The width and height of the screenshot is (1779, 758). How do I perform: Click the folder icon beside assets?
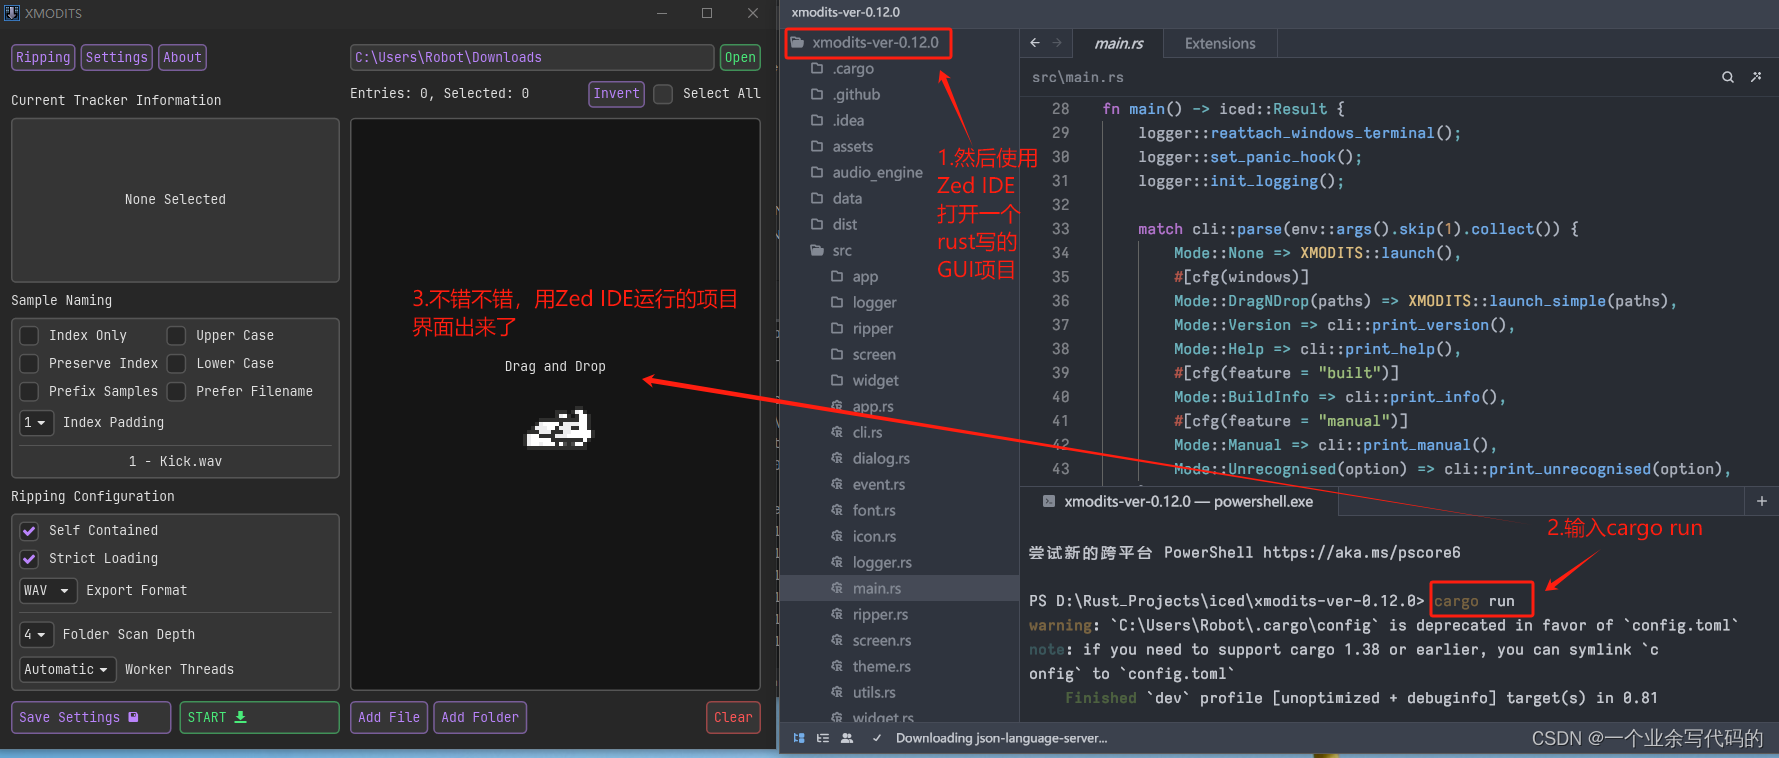(x=817, y=146)
